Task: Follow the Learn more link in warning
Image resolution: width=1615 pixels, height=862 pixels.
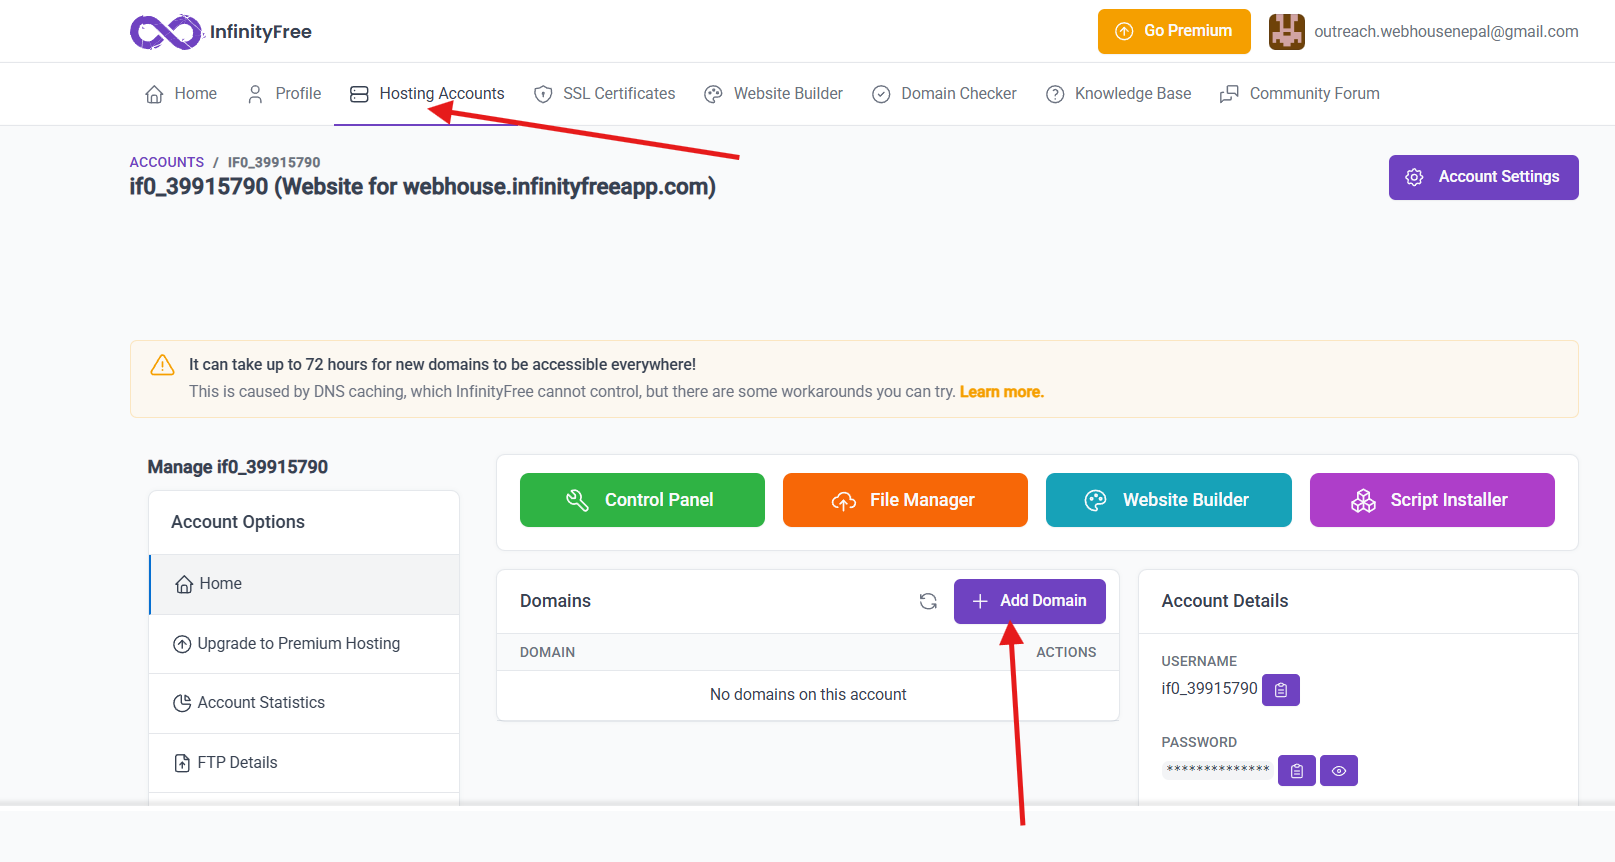Action: tap(1001, 392)
